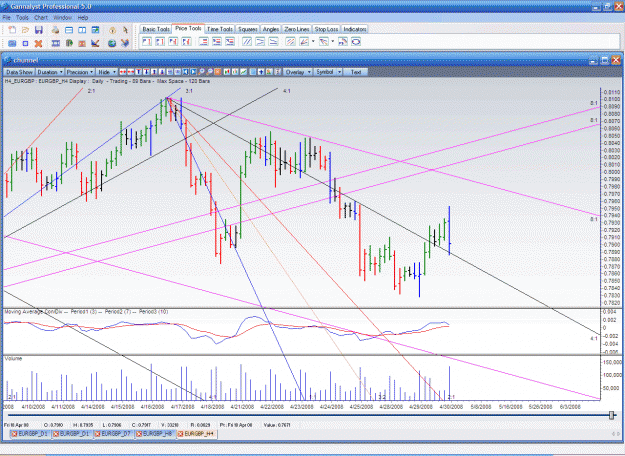Open the Help menu
Image resolution: width=625 pixels, height=456 pixels.
tap(83, 18)
